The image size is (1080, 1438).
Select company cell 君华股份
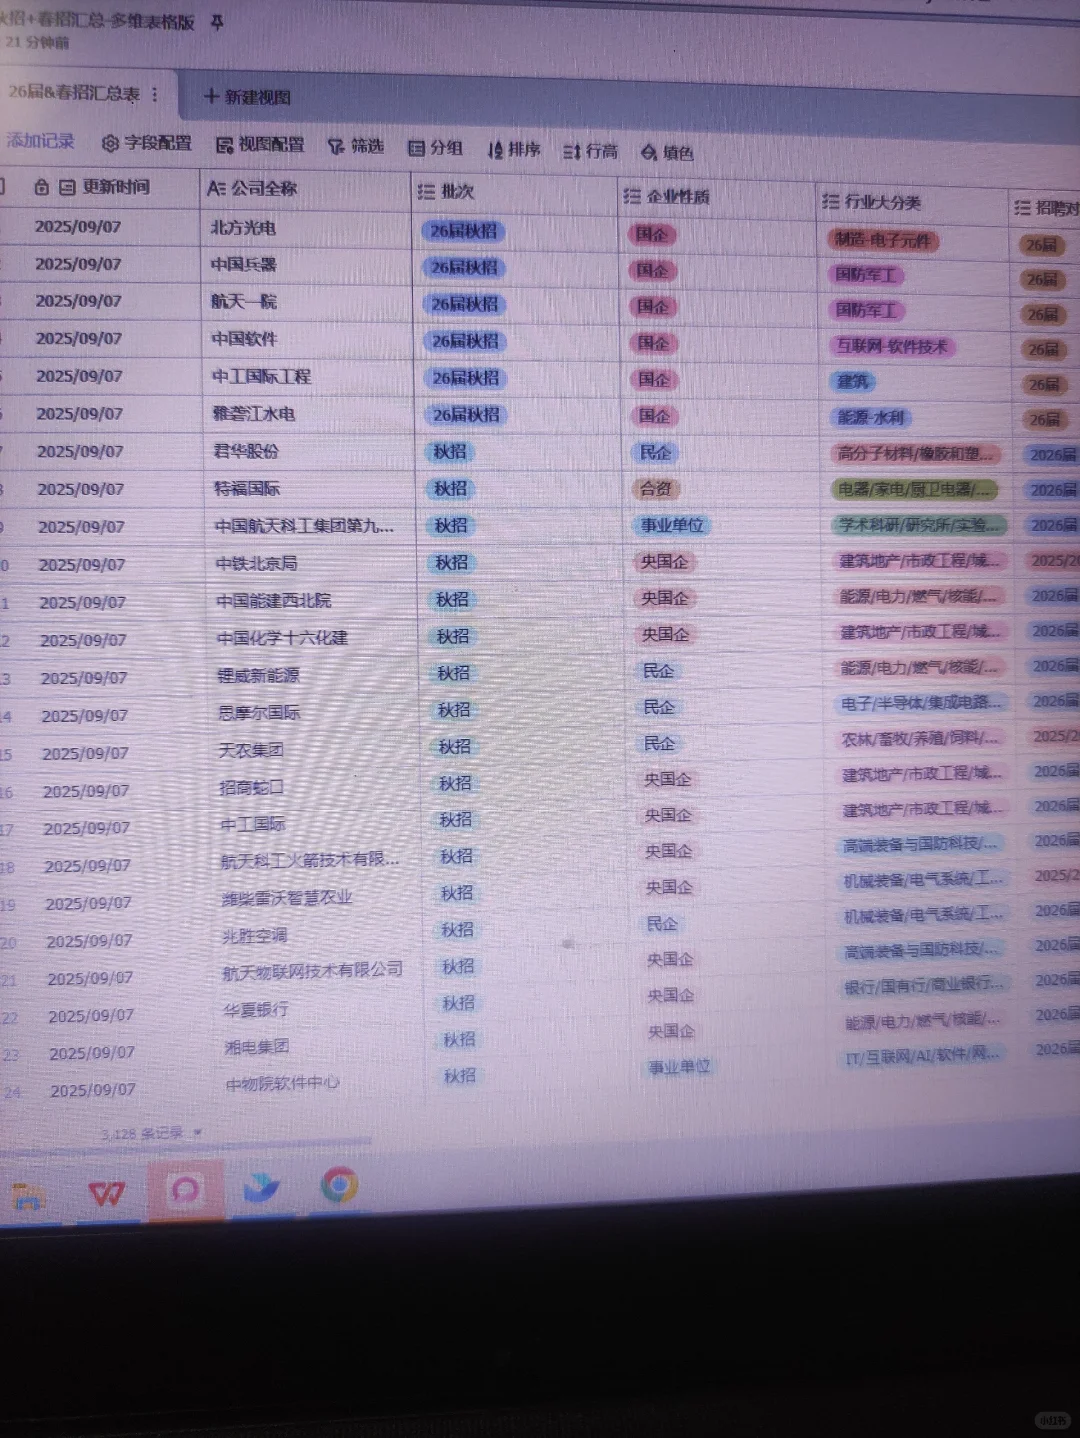click(246, 451)
